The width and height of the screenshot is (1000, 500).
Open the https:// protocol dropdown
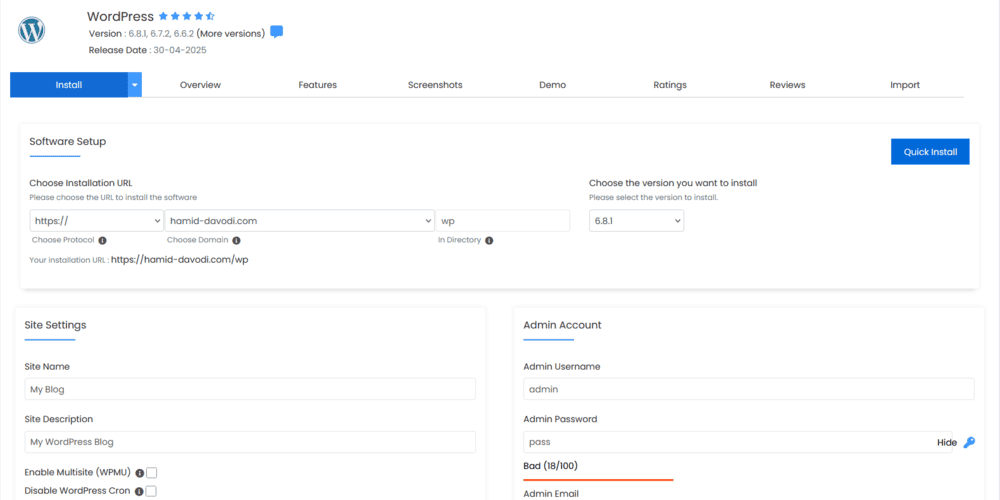[x=97, y=221]
